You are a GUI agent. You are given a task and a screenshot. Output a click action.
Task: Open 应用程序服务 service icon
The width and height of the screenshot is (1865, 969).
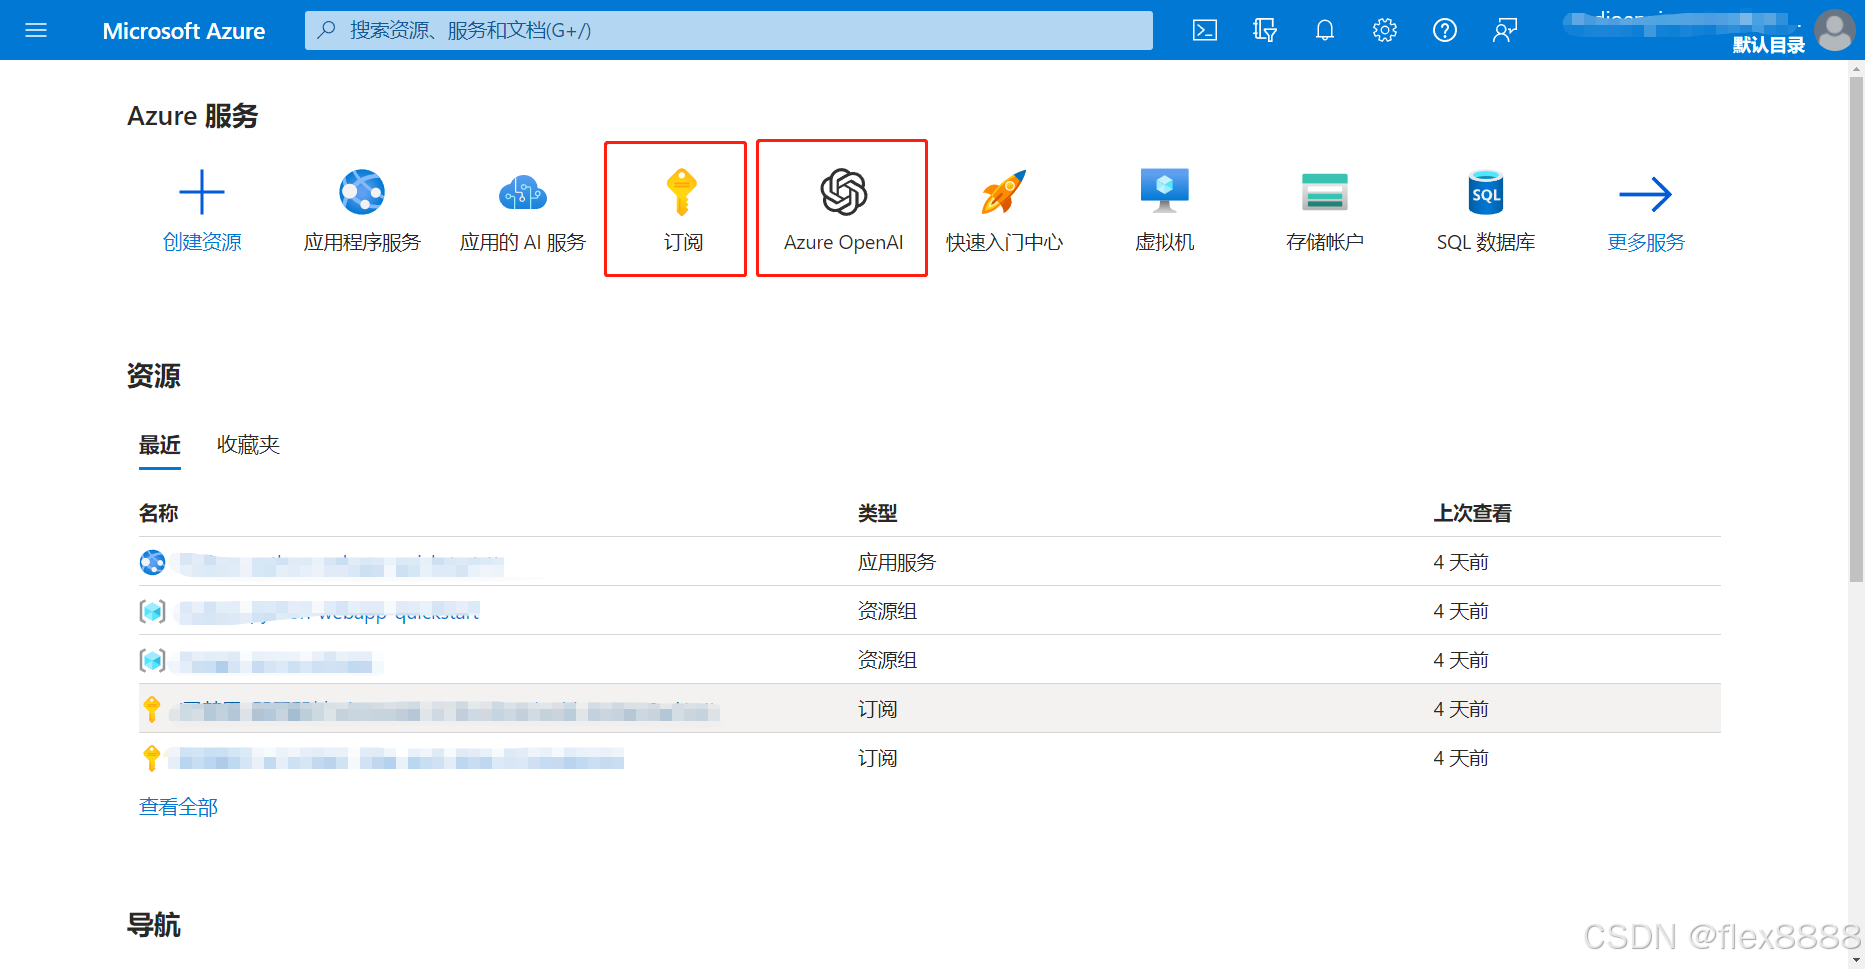[x=362, y=192]
